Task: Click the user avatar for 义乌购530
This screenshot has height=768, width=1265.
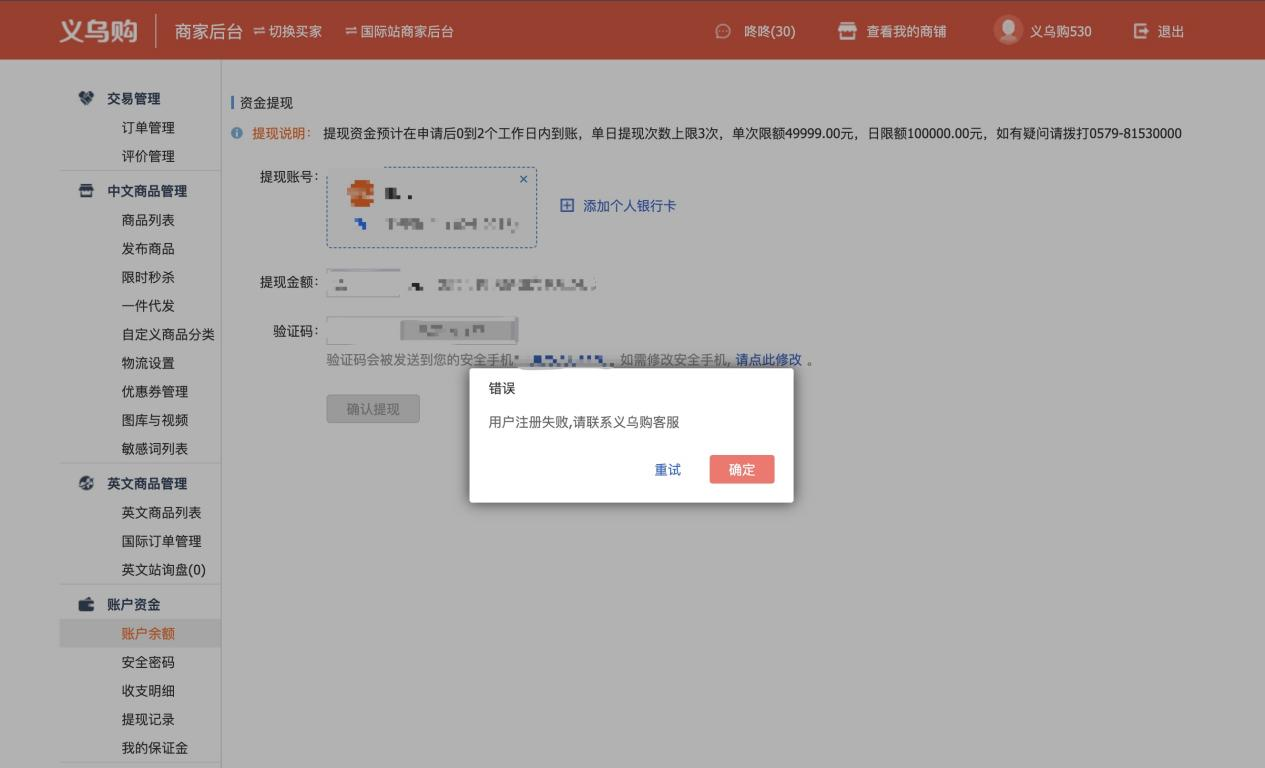Action: click(x=1008, y=30)
